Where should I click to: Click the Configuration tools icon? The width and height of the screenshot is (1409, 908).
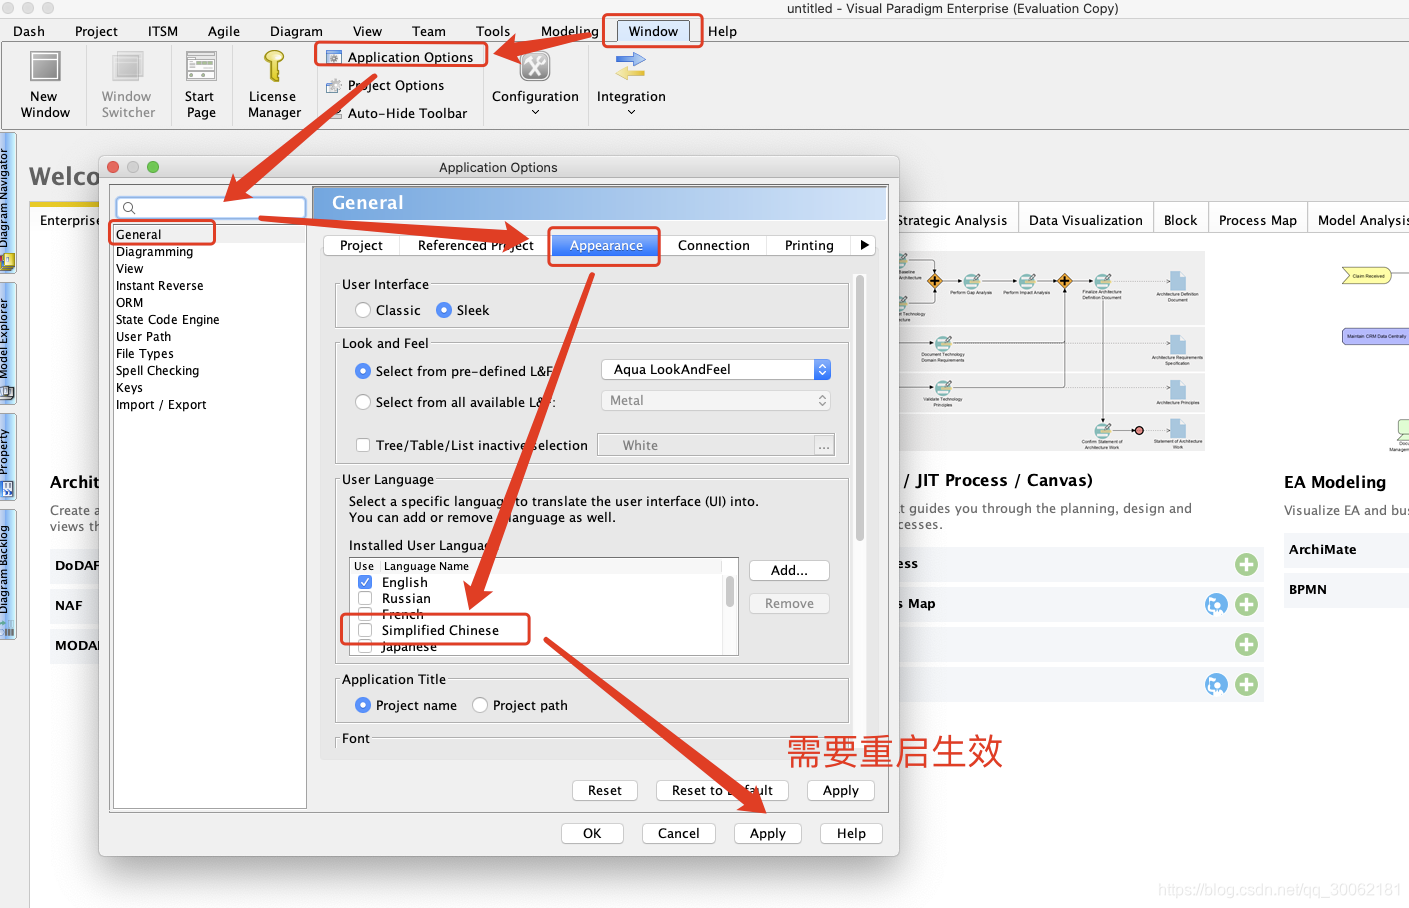[x=535, y=67]
